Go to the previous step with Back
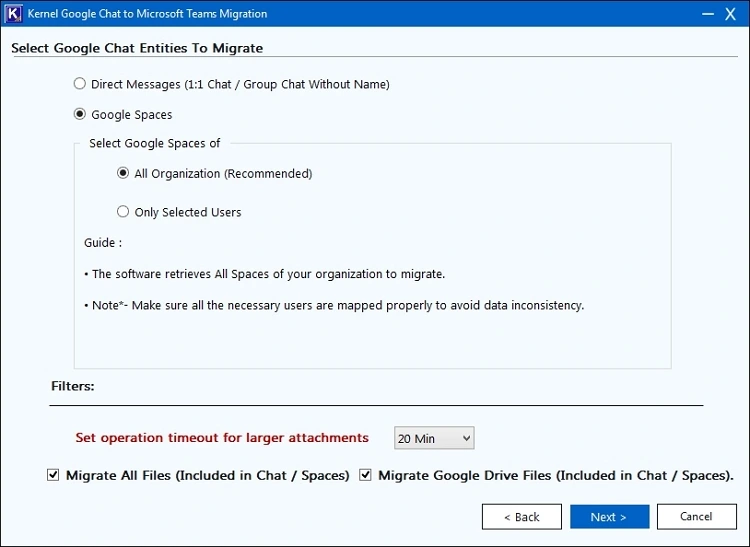 (x=521, y=516)
